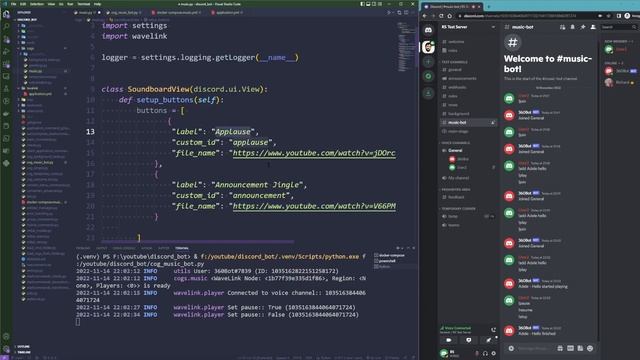Join the General voice channel
This screenshot has height=360, width=640.
(x=455, y=151)
